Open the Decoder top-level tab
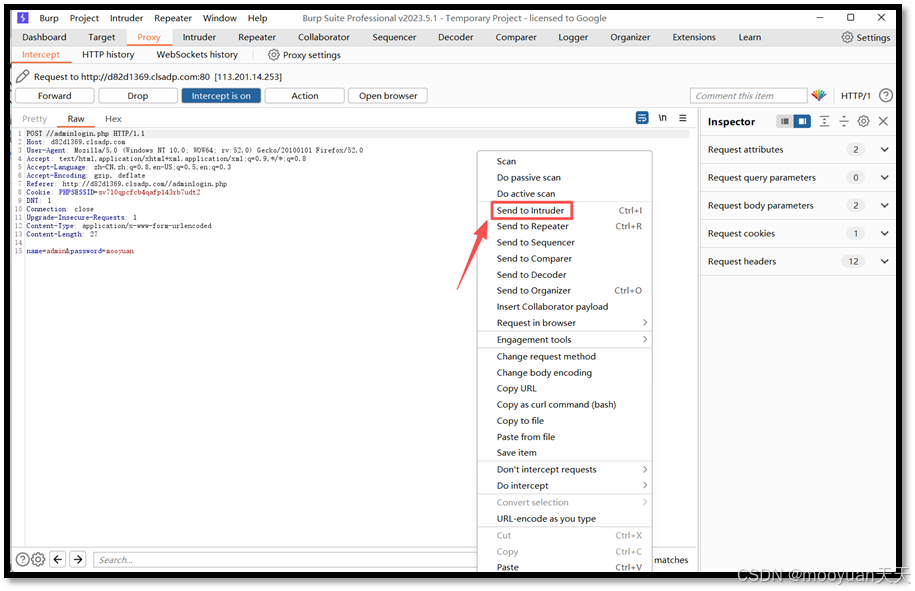Image resolution: width=915 pixels, height=591 pixels. [x=456, y=37]
